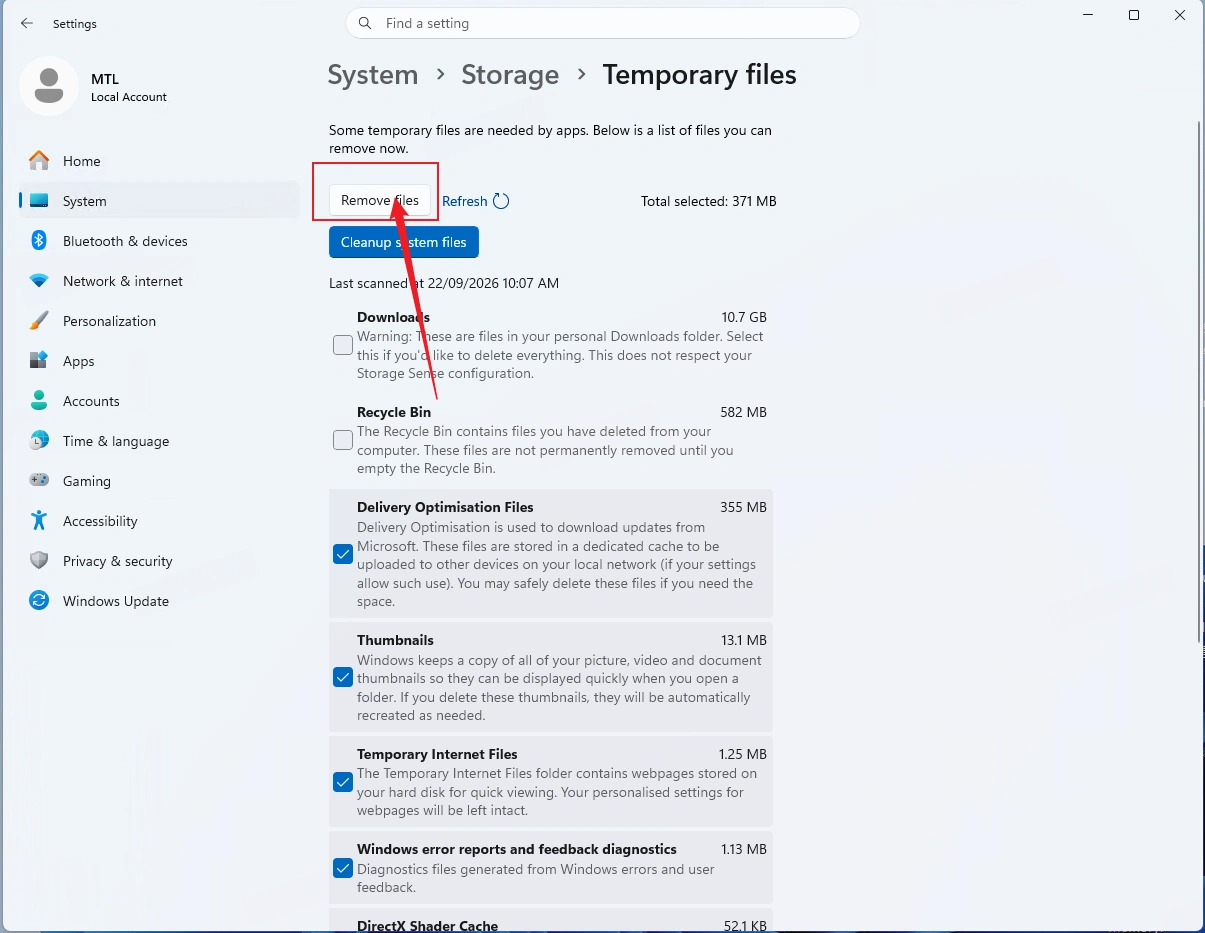Click the Last scanned date text
This screenshot has width=1205, height=933.
(444, 283)
